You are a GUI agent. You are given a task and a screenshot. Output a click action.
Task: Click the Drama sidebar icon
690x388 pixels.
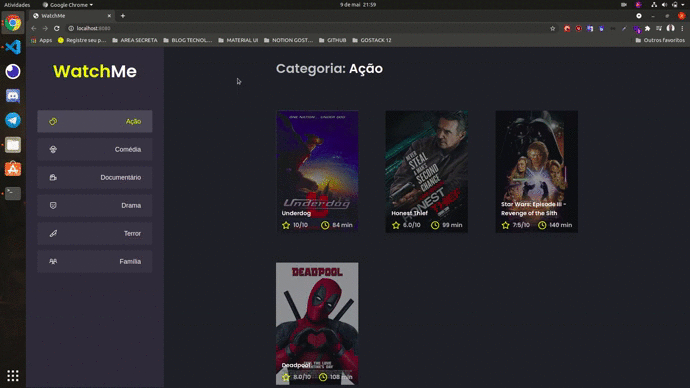pyautogui.click(x=53, y=205)
